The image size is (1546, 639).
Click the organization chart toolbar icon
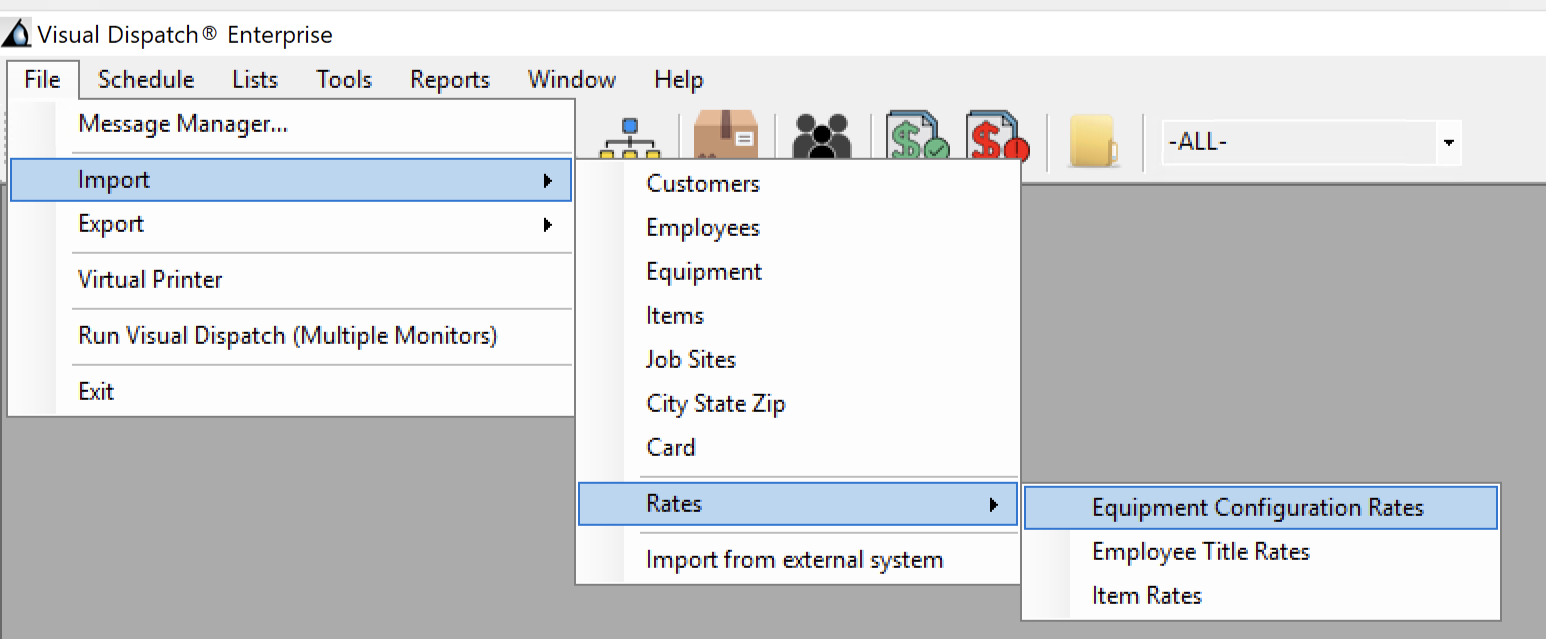(630, 140)
